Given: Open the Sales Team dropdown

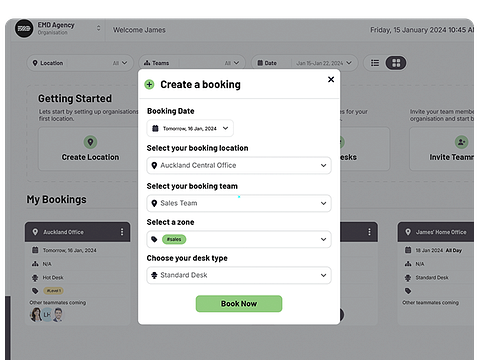Looking at the screenshot, I should 239,203.
